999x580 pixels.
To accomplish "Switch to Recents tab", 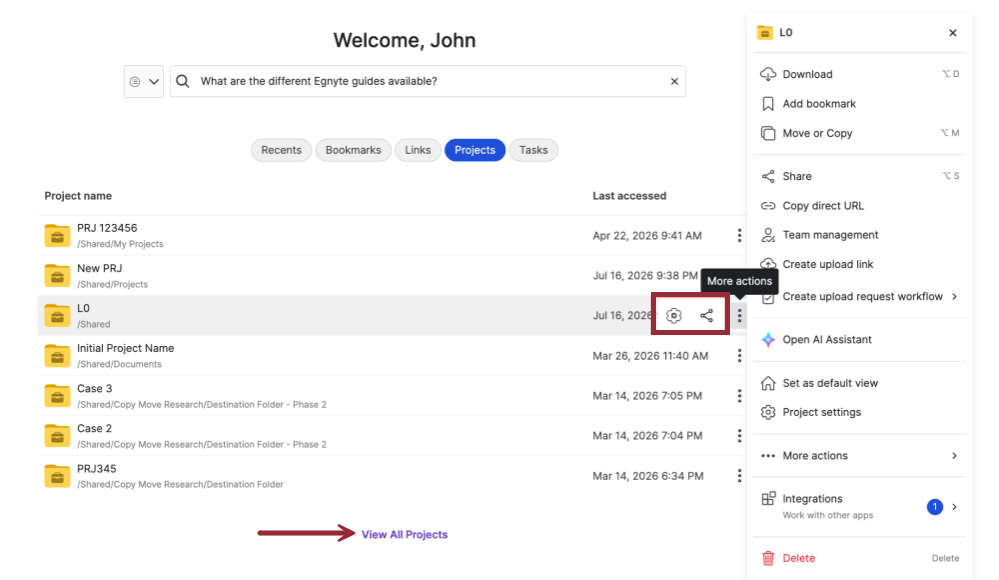I will (x=281, y=150).
